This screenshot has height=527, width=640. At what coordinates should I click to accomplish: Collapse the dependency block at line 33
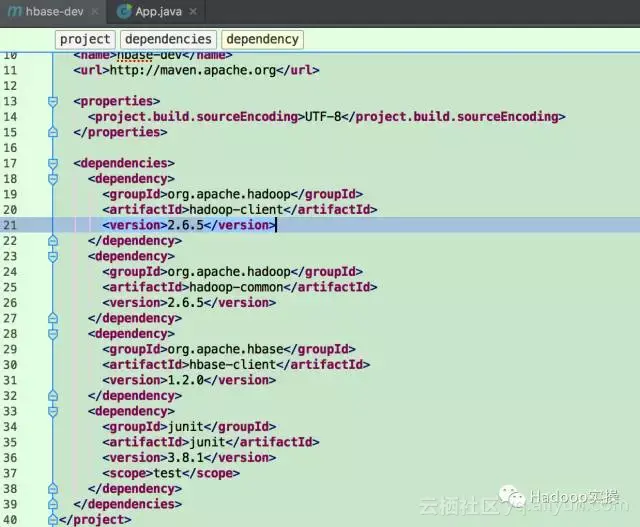[53, 411]
